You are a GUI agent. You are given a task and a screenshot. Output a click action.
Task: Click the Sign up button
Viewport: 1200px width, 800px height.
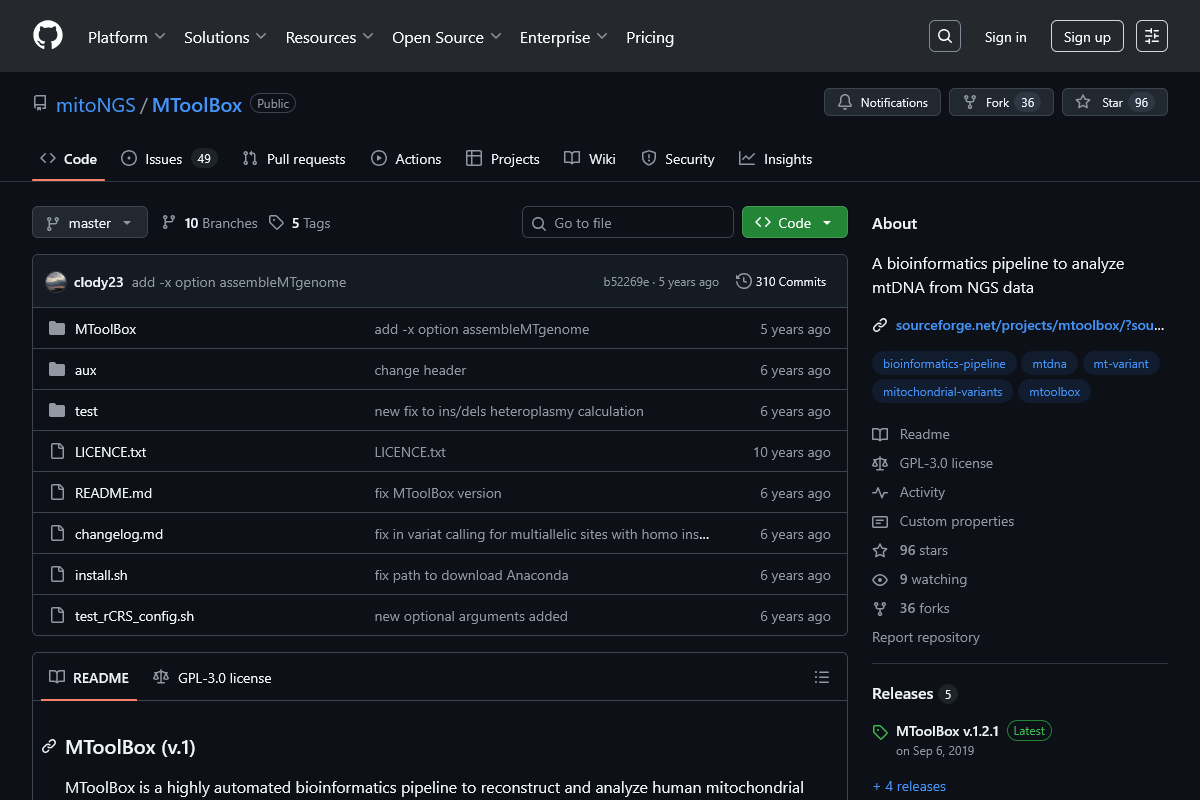pyautogui.click(x=1087, y=36)
